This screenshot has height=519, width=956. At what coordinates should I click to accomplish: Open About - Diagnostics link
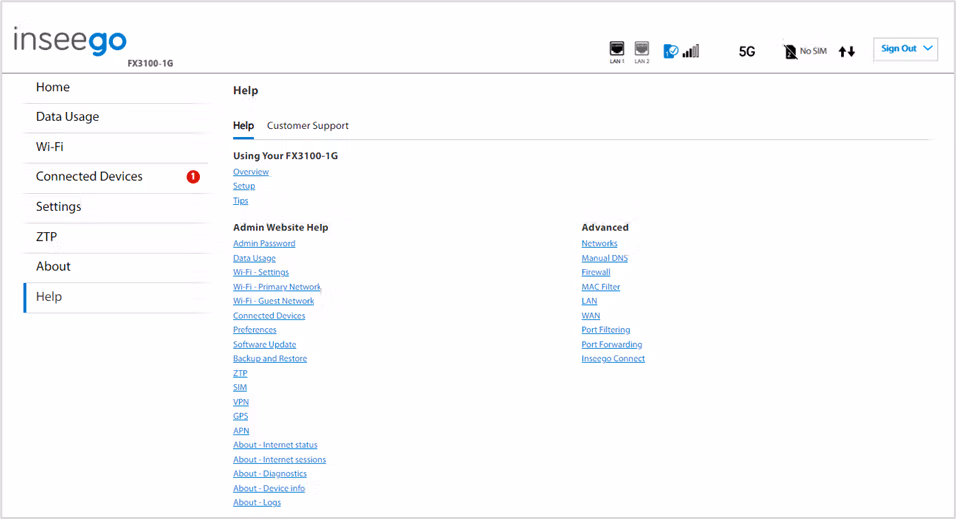click(x=270, y=473)
